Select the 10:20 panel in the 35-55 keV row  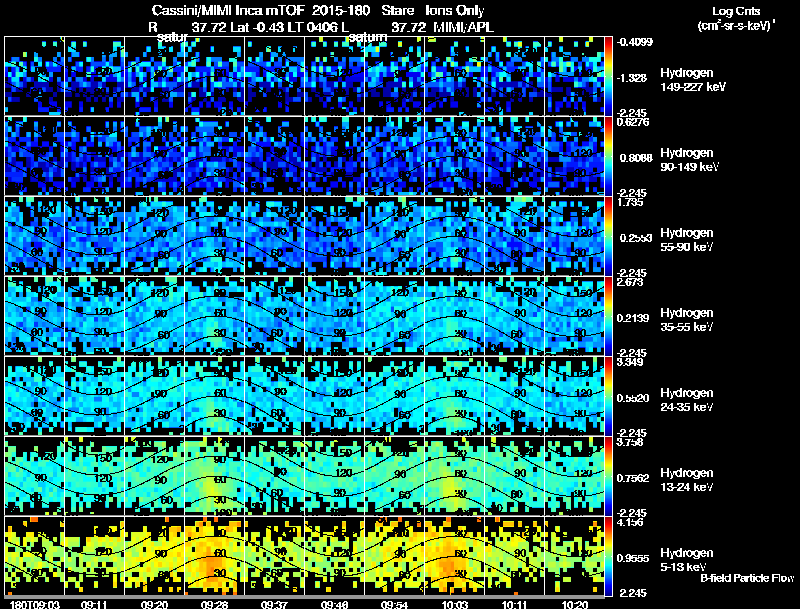pyautogui.click(x=574, y=316)
